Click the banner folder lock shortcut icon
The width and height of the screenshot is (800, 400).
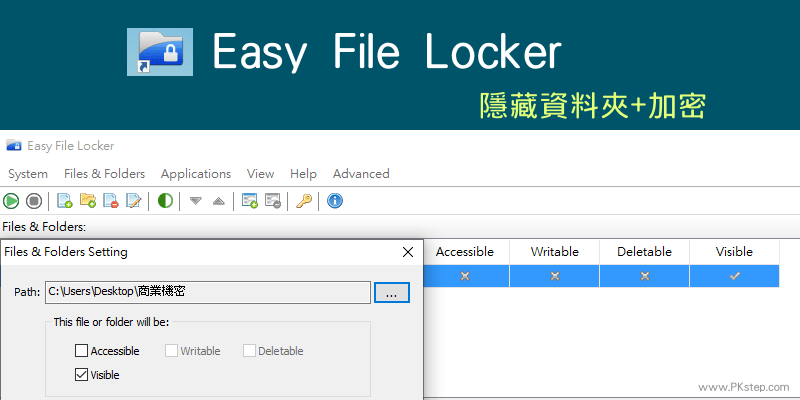point(160,52)
